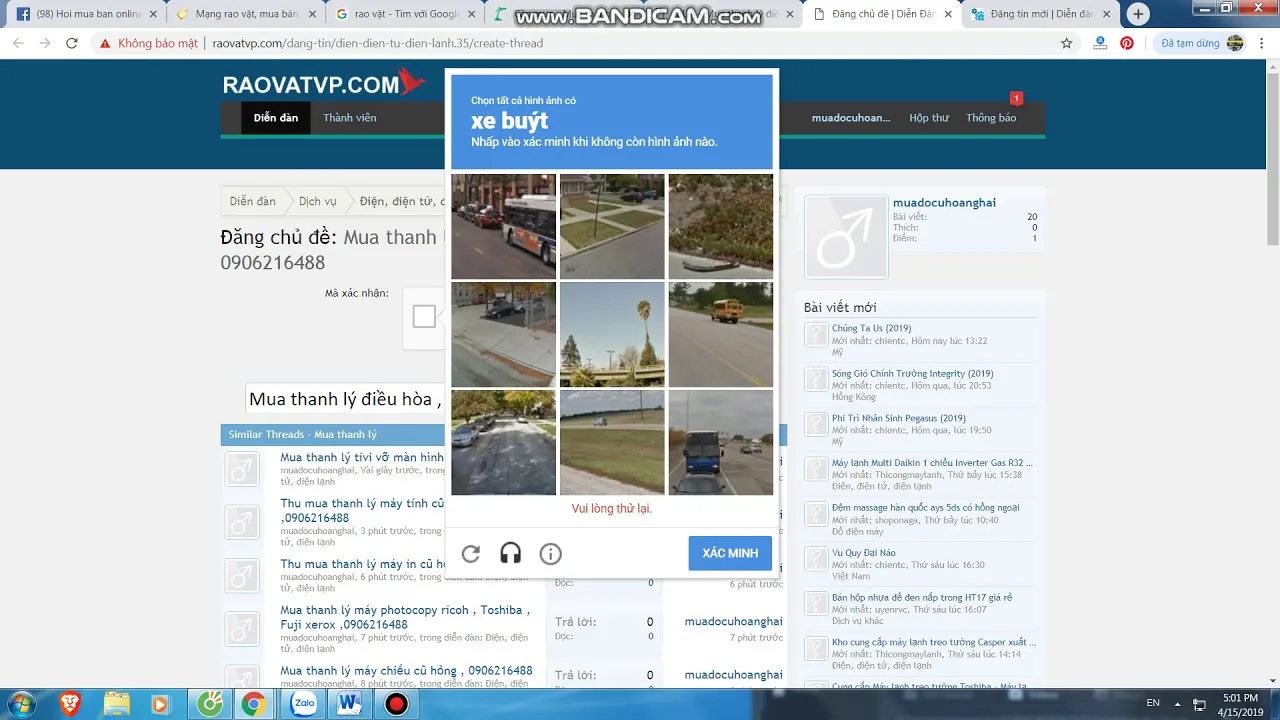Open similar thread Mua thanh lý máy chiếu cũ hỏng
1280x720 pixels.
406,670
